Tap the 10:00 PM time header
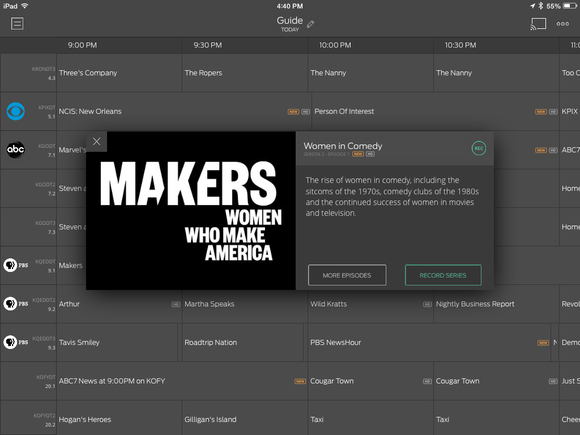The width and height of the screenshot is (580, 435). pyautogui.click(x=335, y=45)
